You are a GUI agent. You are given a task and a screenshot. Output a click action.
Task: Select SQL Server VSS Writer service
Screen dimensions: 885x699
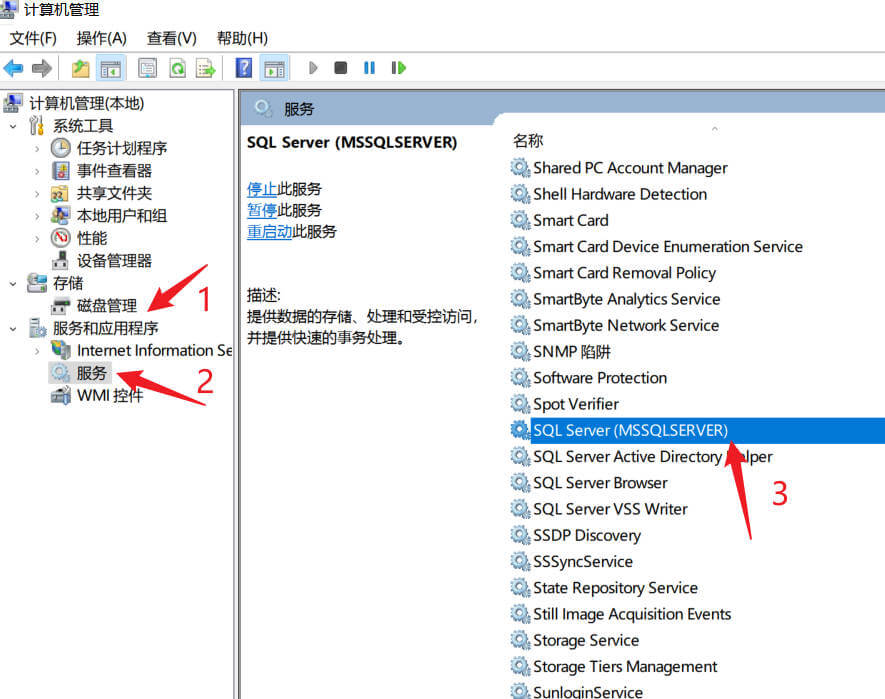(610, 509)
